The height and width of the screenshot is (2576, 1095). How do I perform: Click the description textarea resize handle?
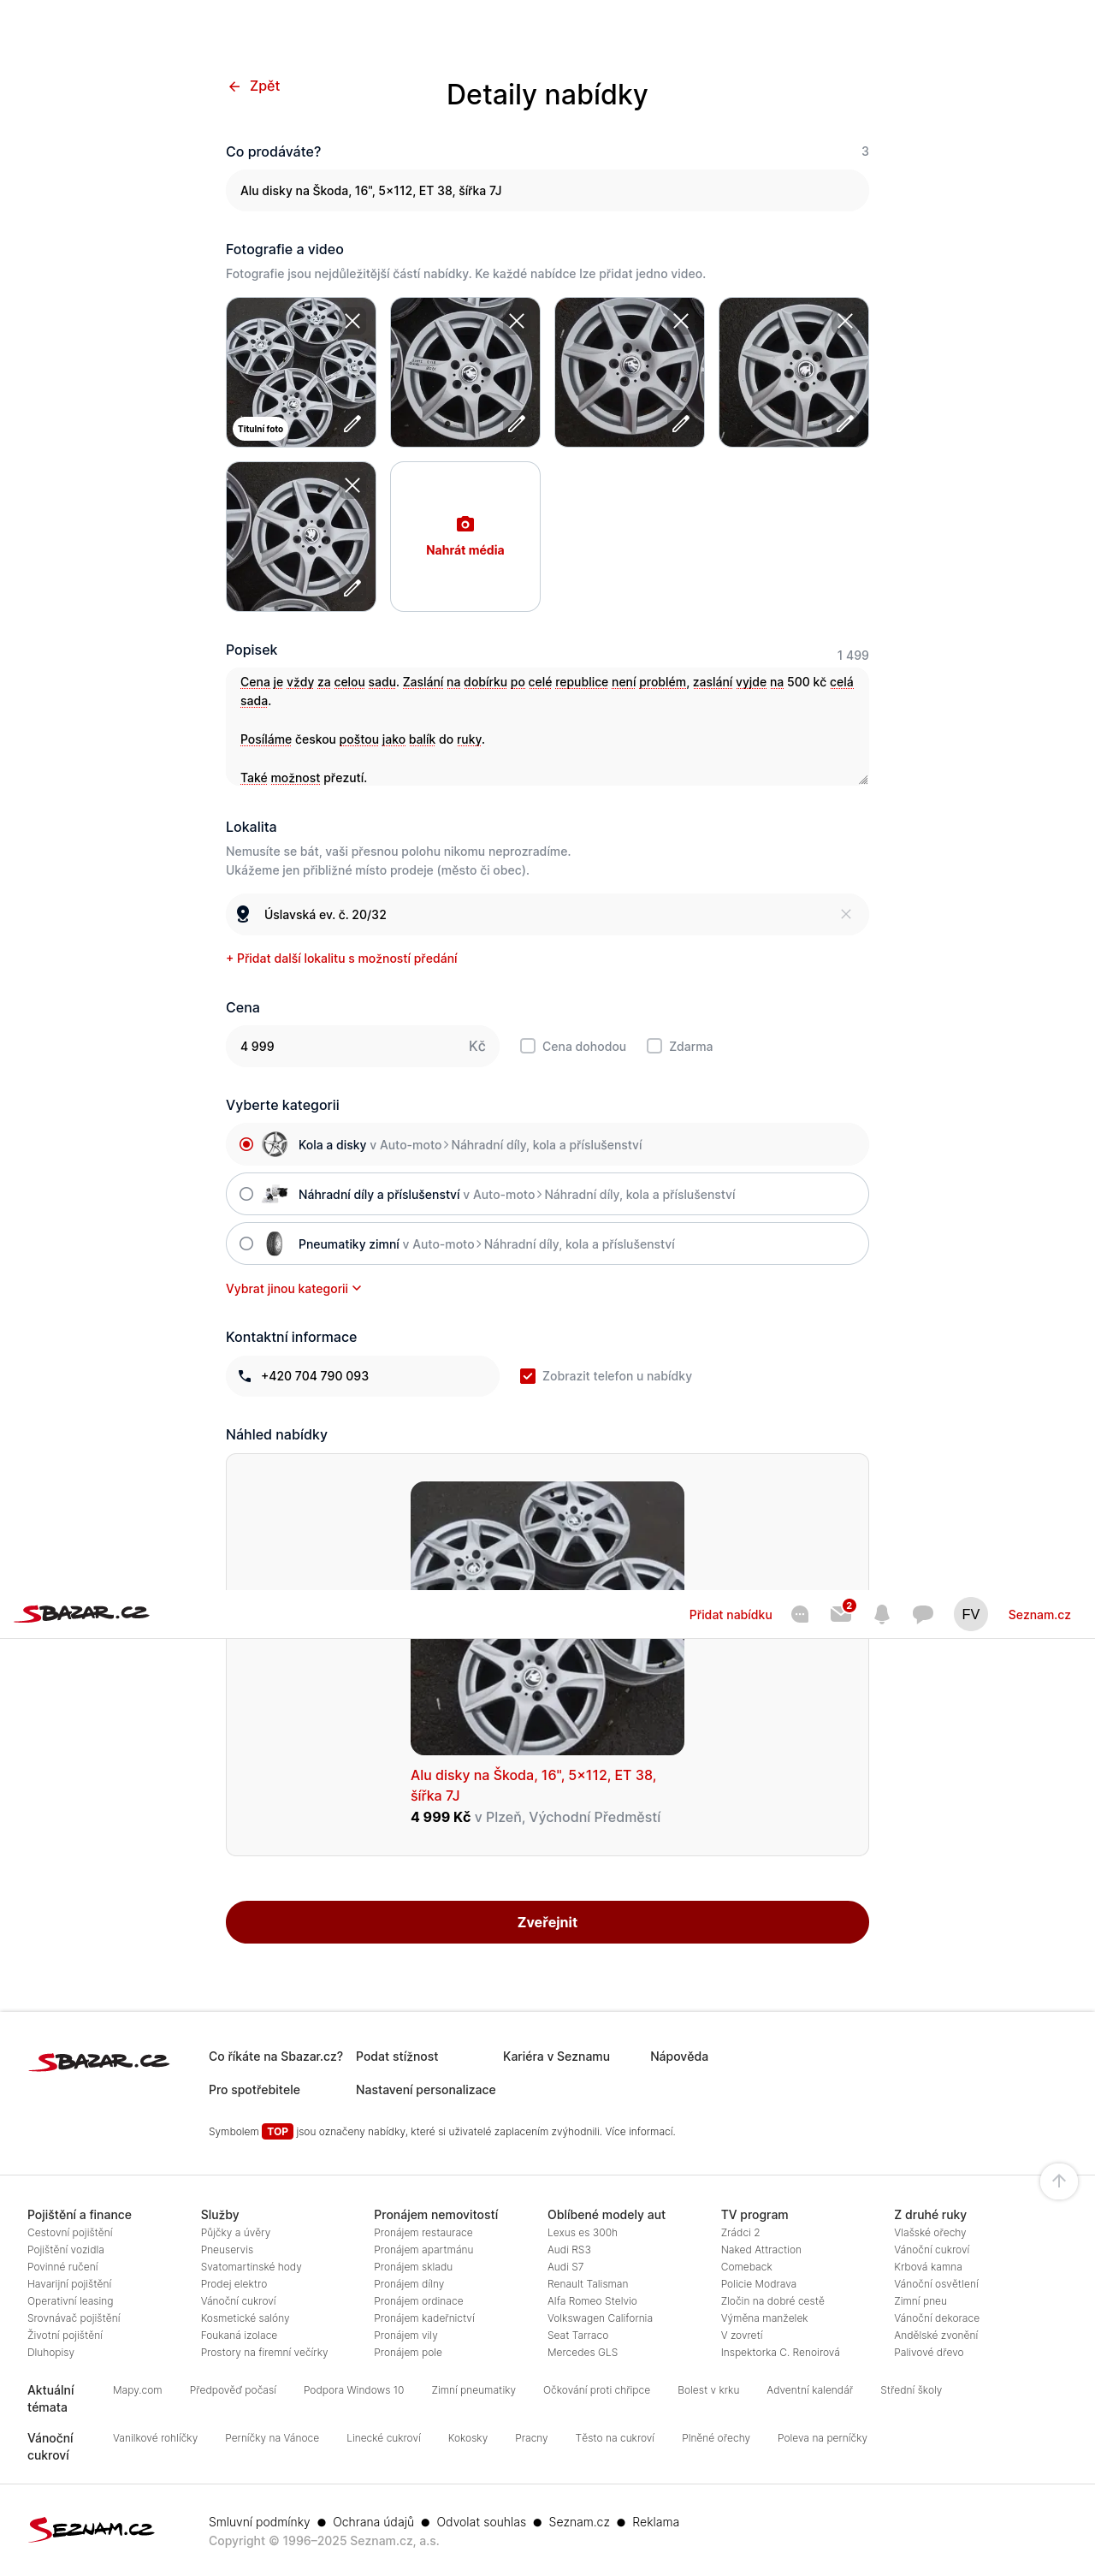[862, 779]
